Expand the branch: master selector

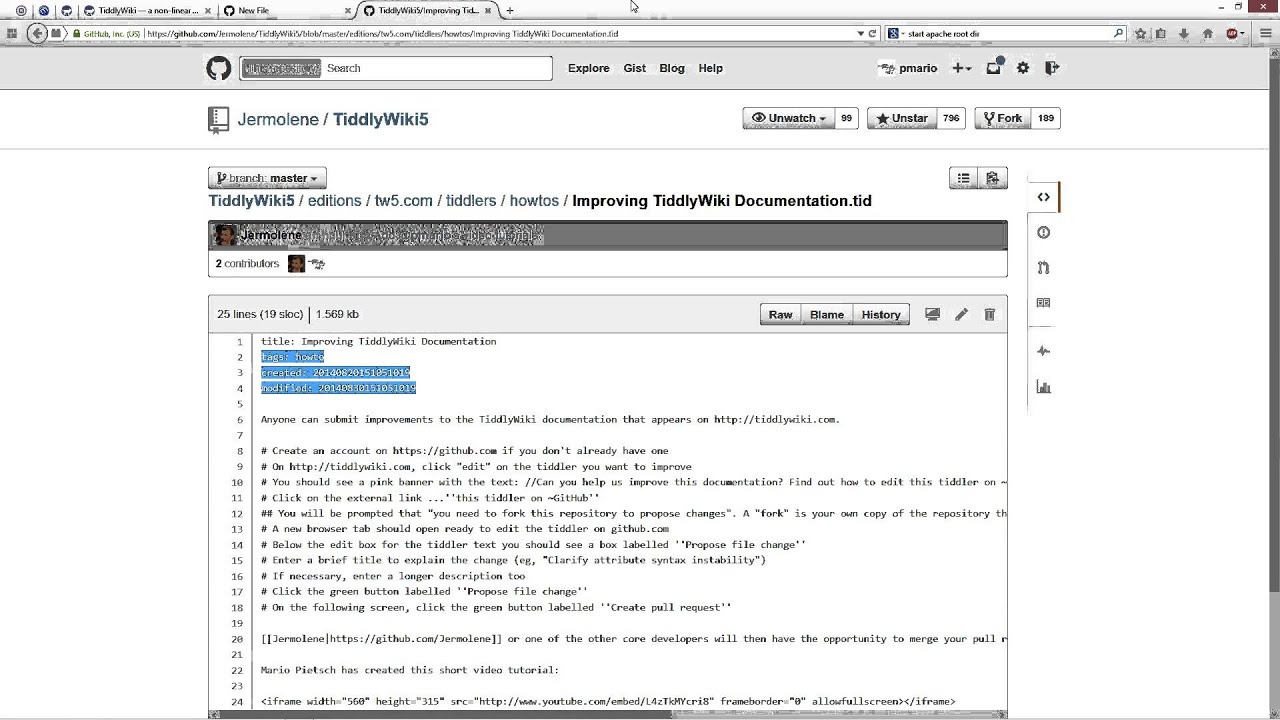tap(267, 178)
